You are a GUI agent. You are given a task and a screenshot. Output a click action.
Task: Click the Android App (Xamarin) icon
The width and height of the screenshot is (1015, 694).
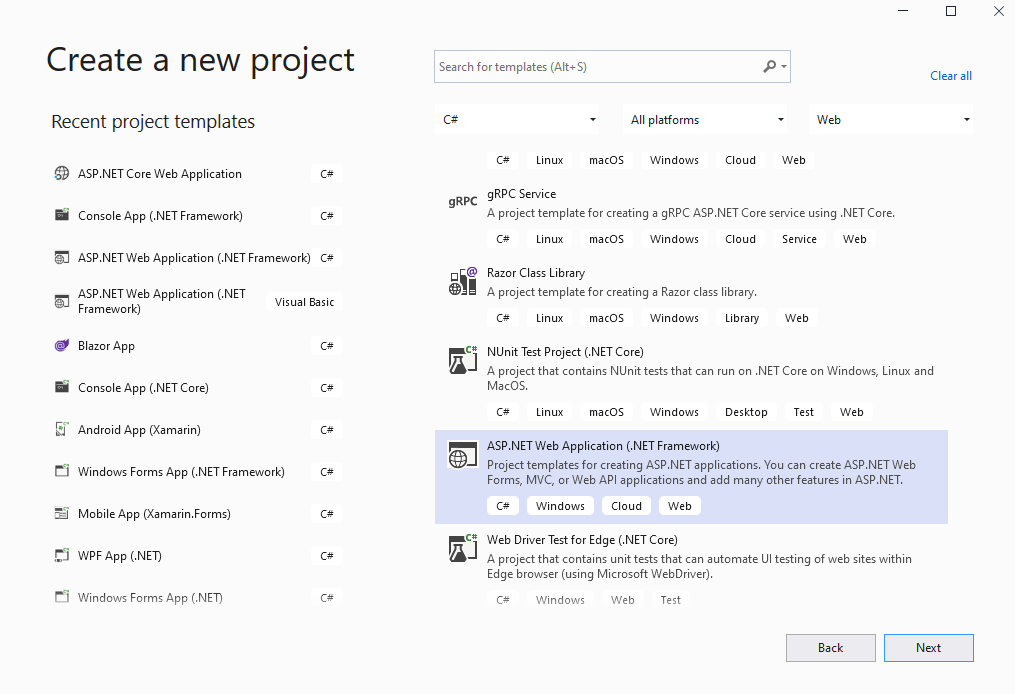pos(62,429)
